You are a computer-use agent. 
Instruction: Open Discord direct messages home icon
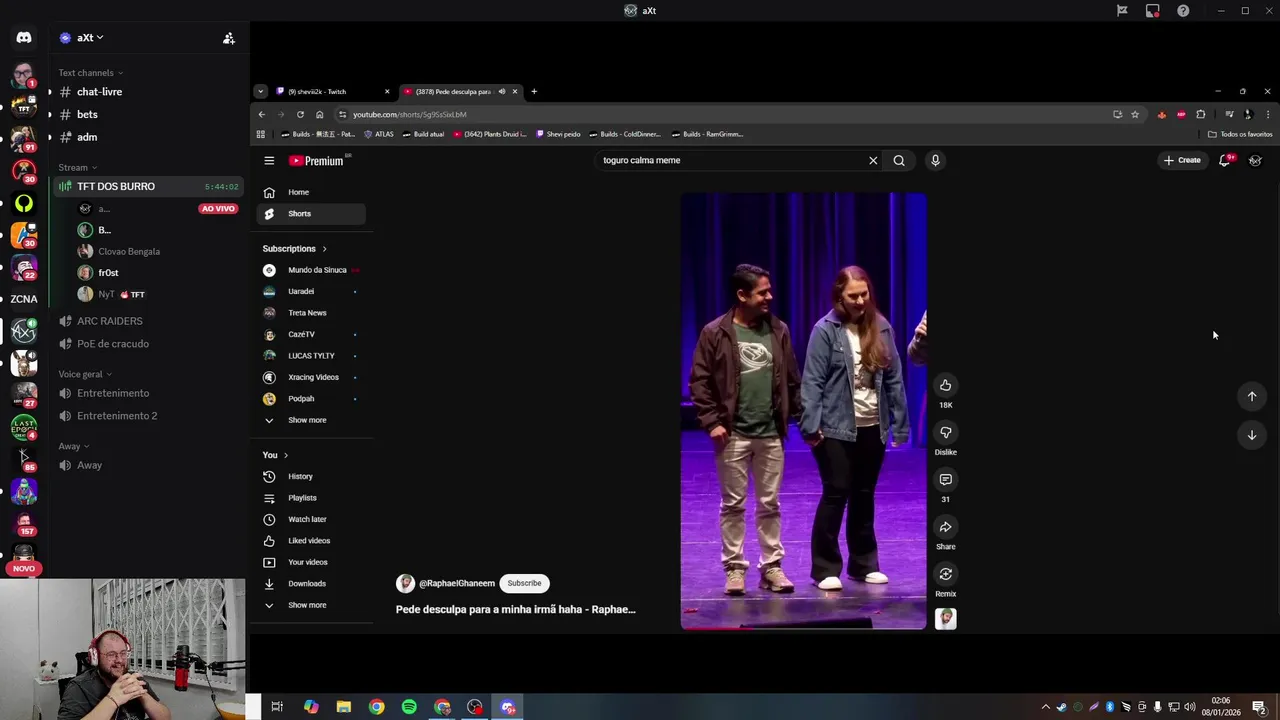click(24, 38)
